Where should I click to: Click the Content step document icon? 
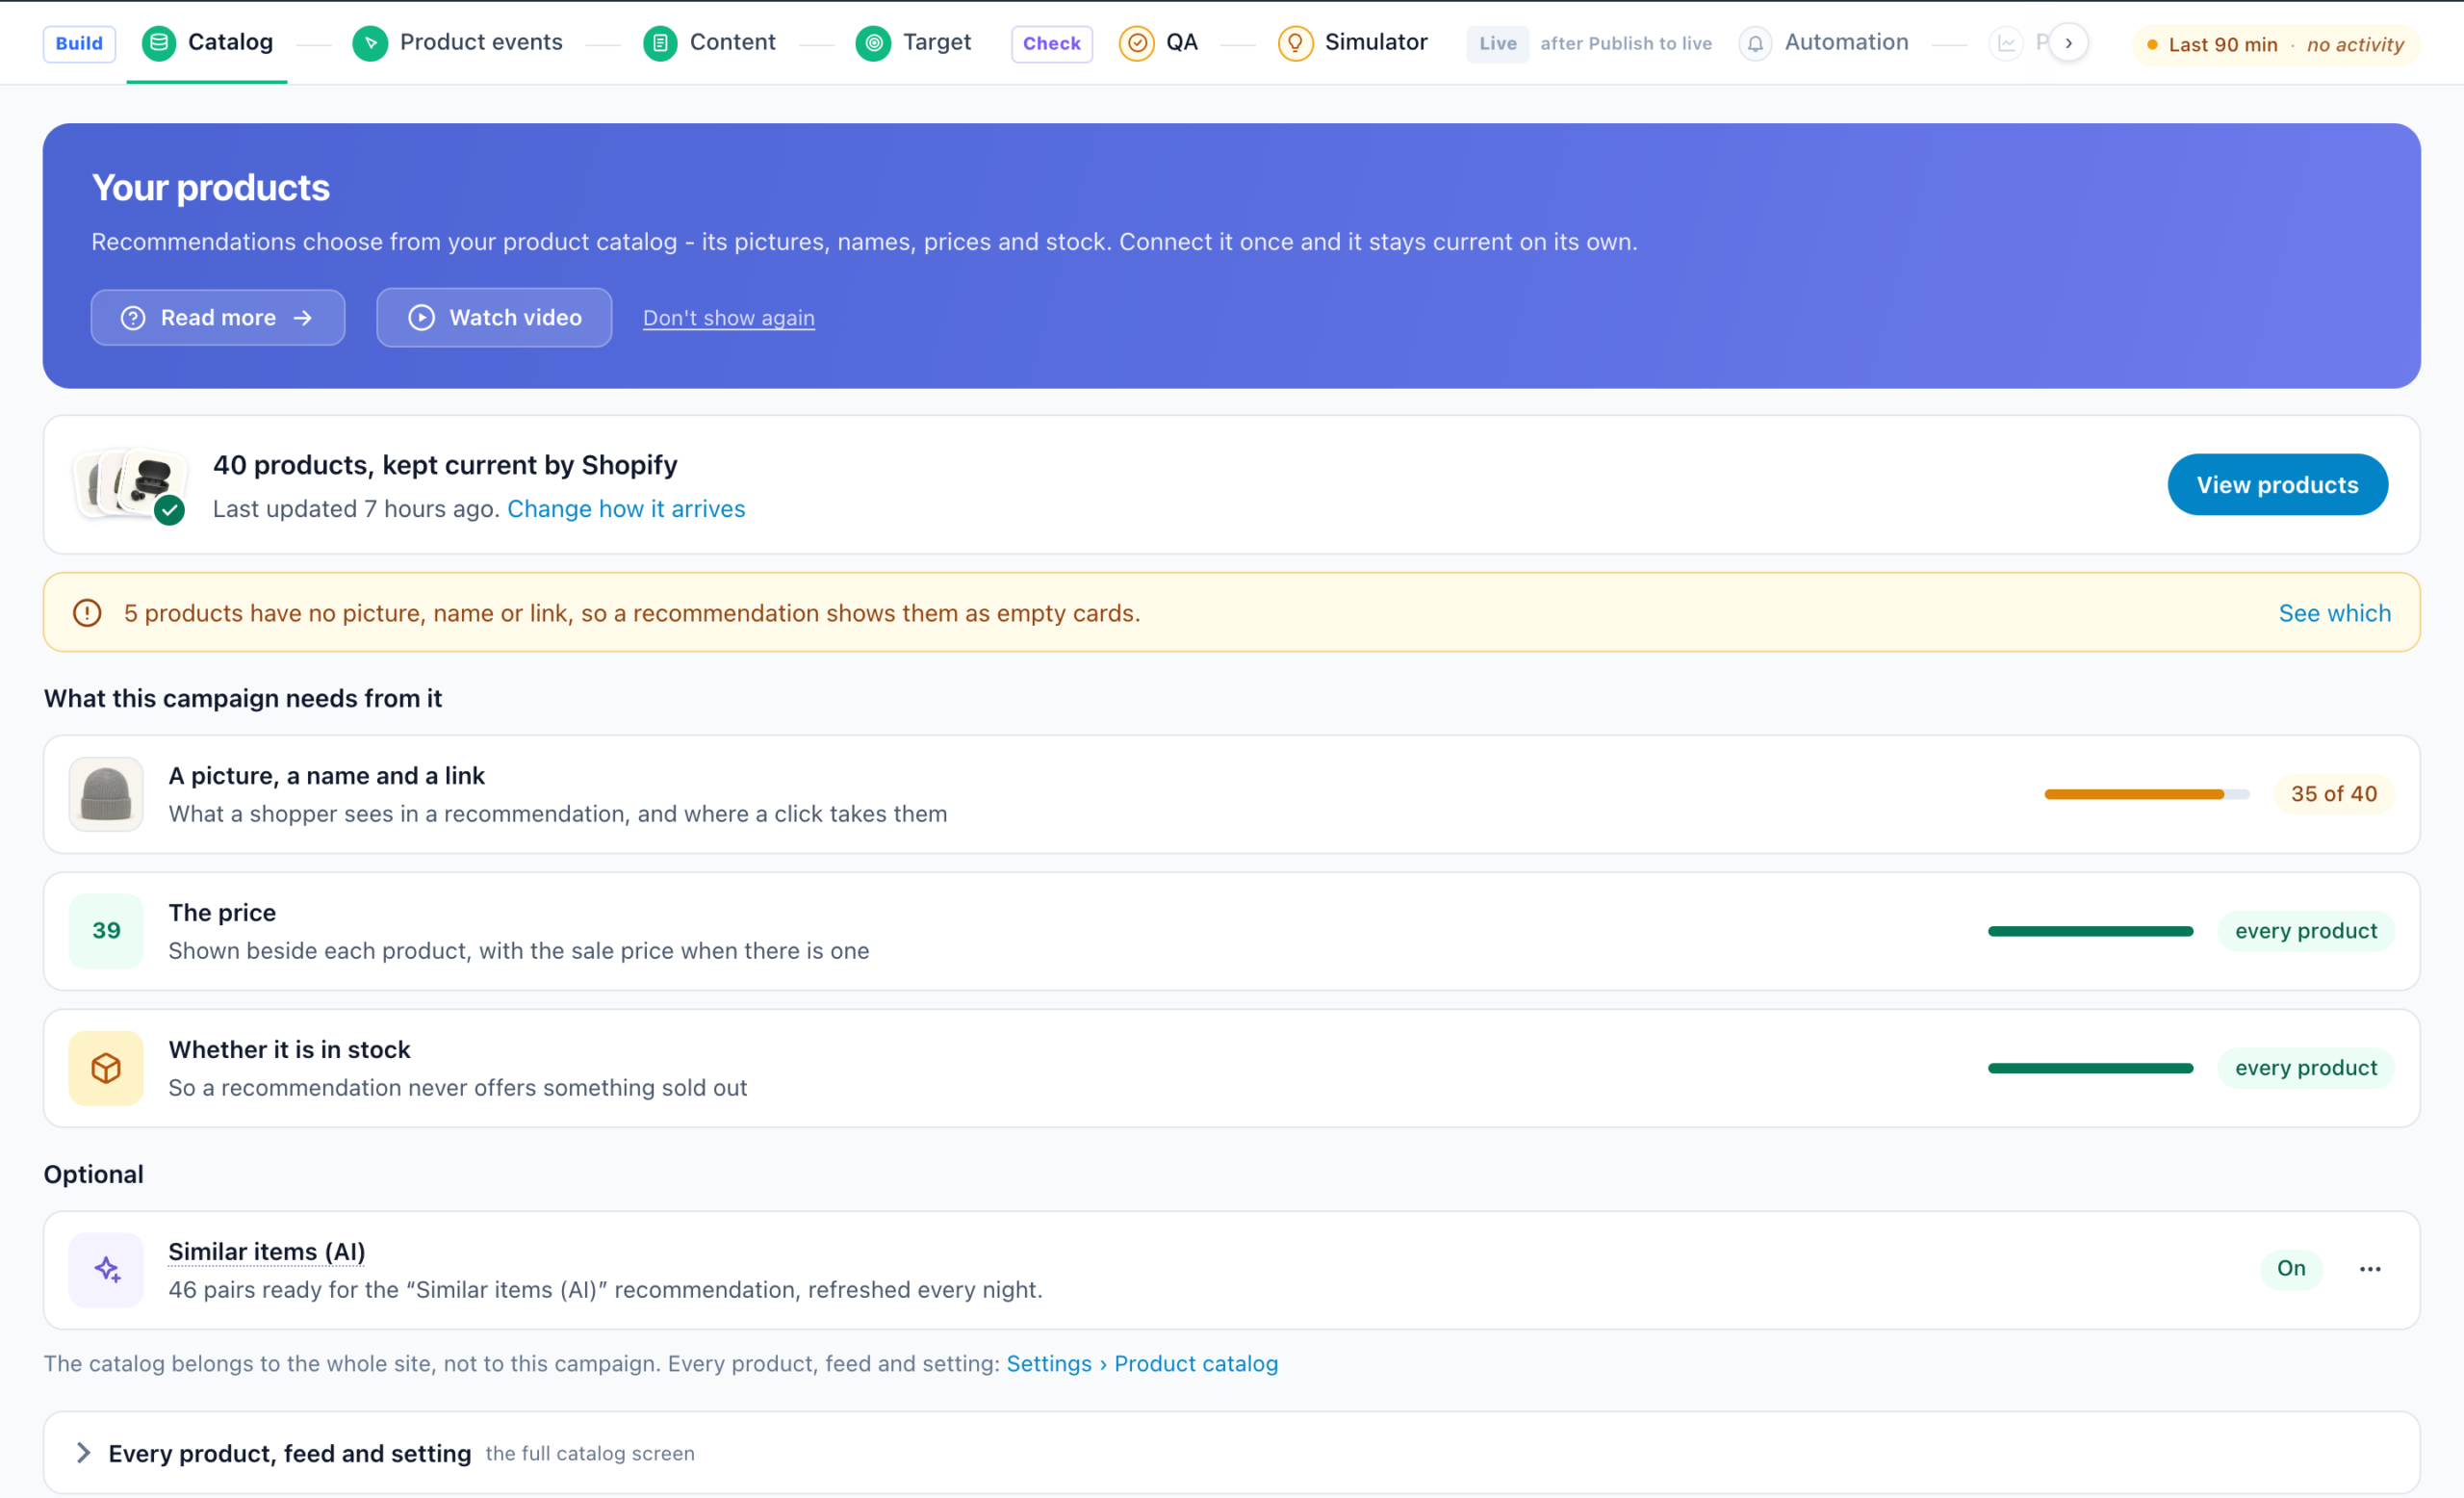tap(660, 43)
